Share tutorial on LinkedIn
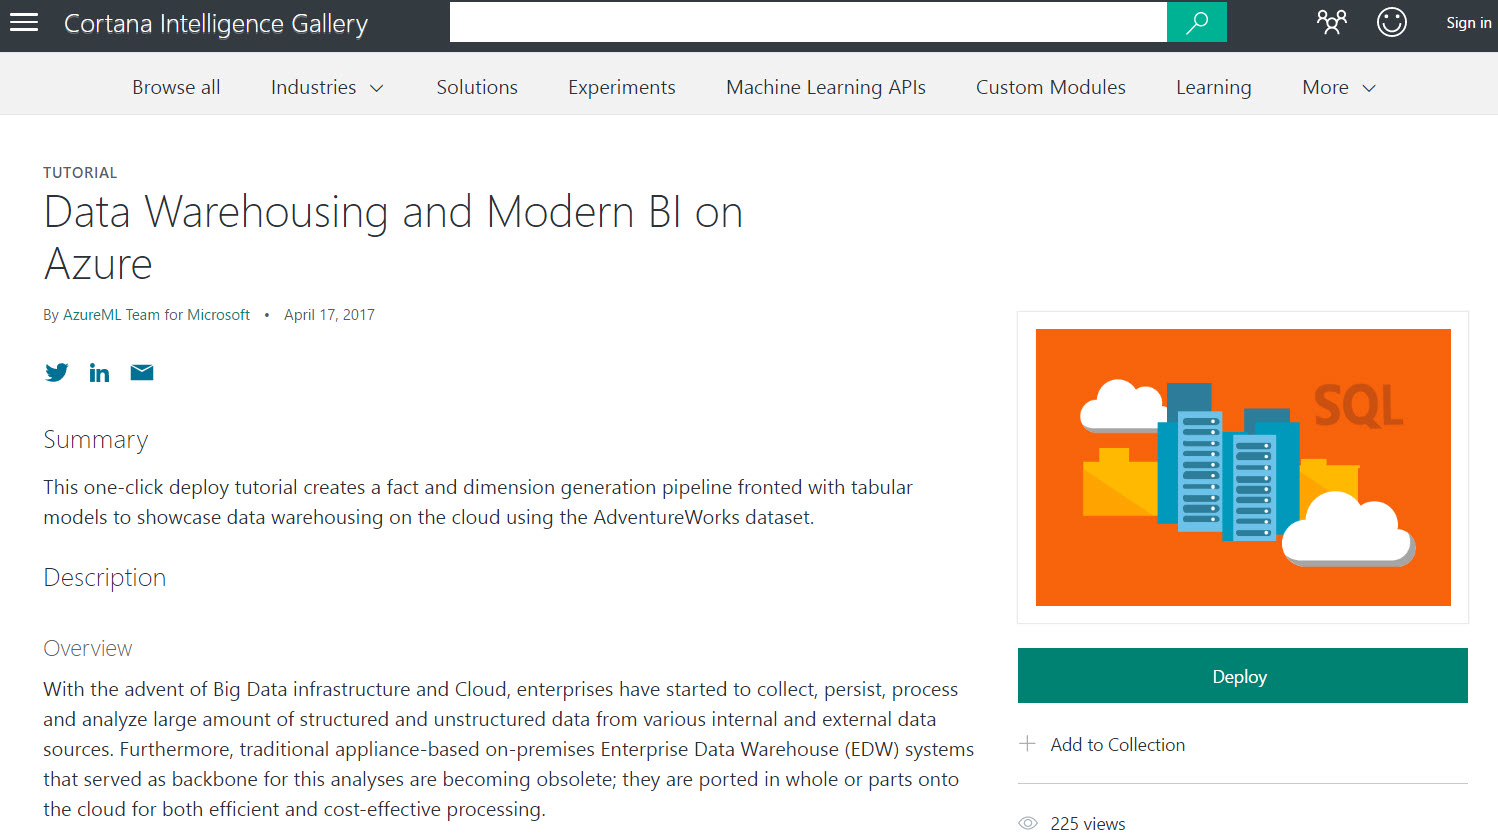The width and height of the screenshot is (1498, 838). 99,373
